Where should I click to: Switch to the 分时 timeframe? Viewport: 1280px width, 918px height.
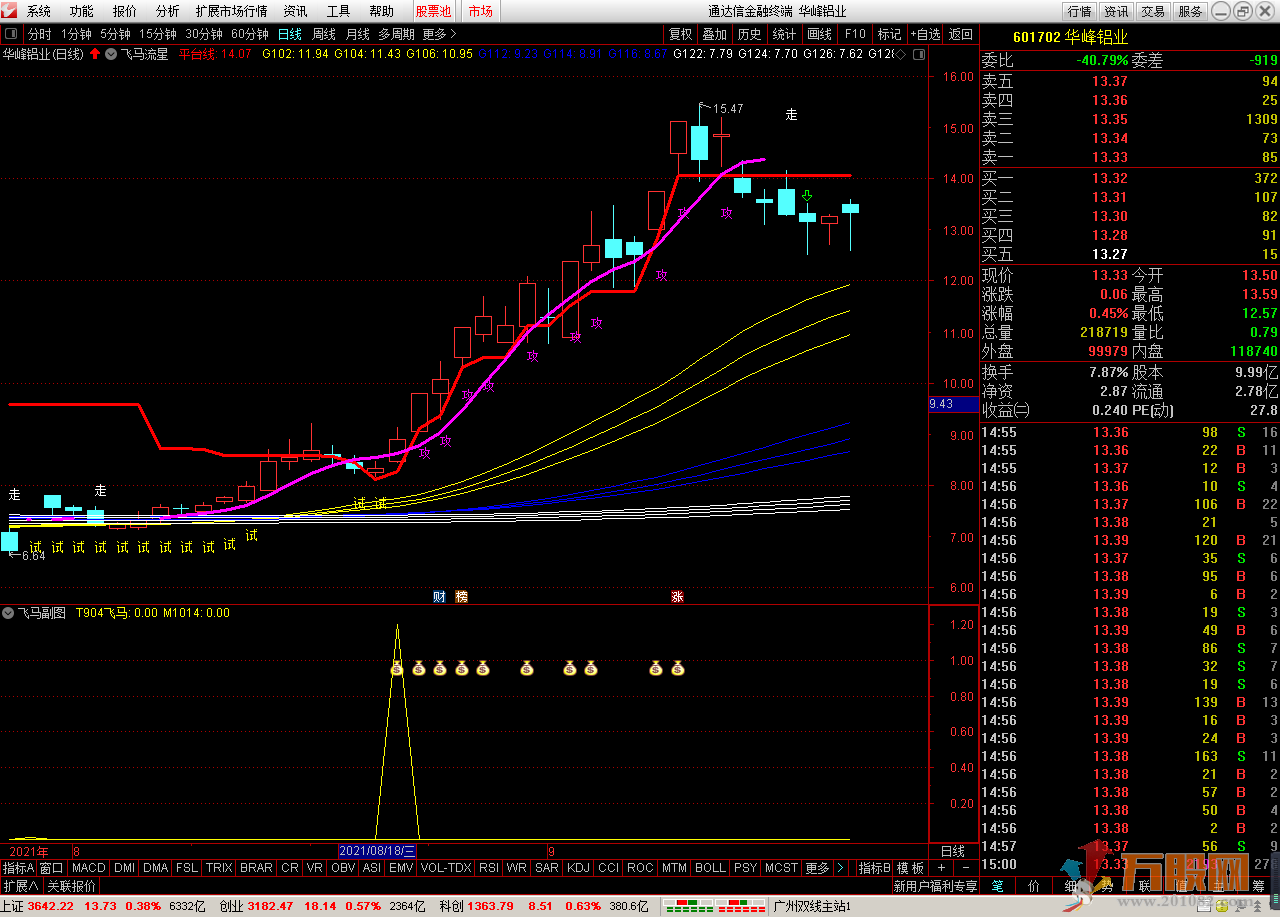click(x=39, y=34)
